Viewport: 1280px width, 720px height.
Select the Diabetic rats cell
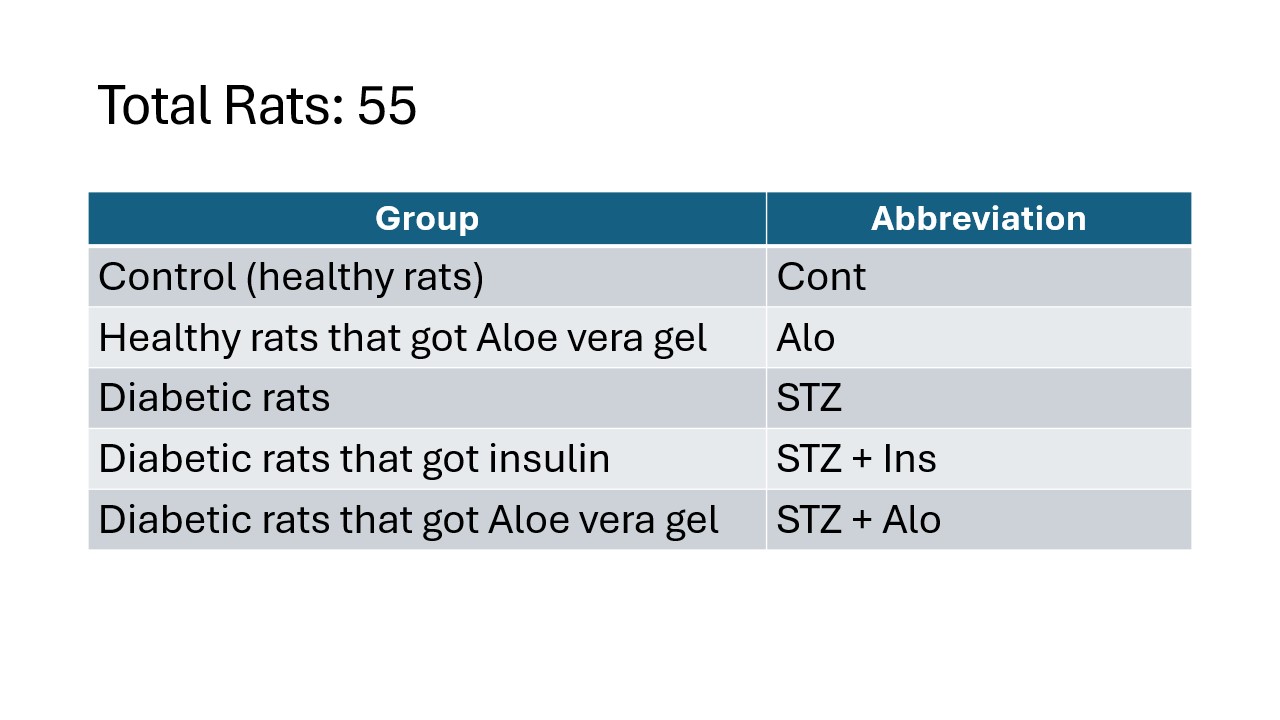click(427, 398)
